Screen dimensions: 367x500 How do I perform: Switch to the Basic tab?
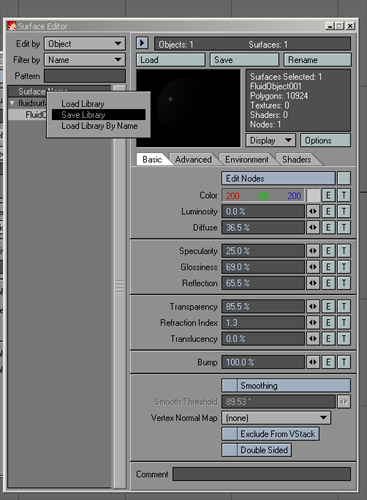coord(152,160)
